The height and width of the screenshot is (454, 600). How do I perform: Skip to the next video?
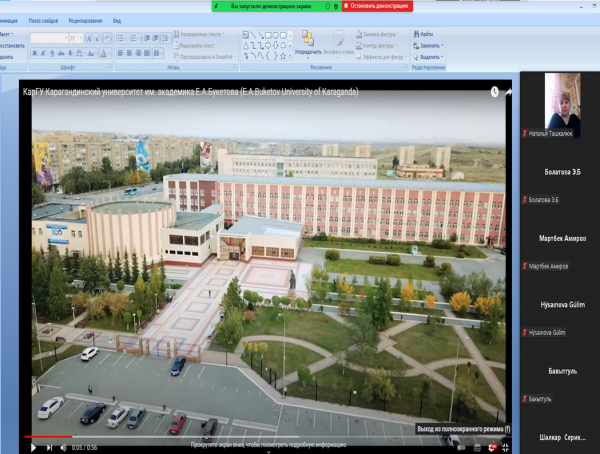coord(48,447)
